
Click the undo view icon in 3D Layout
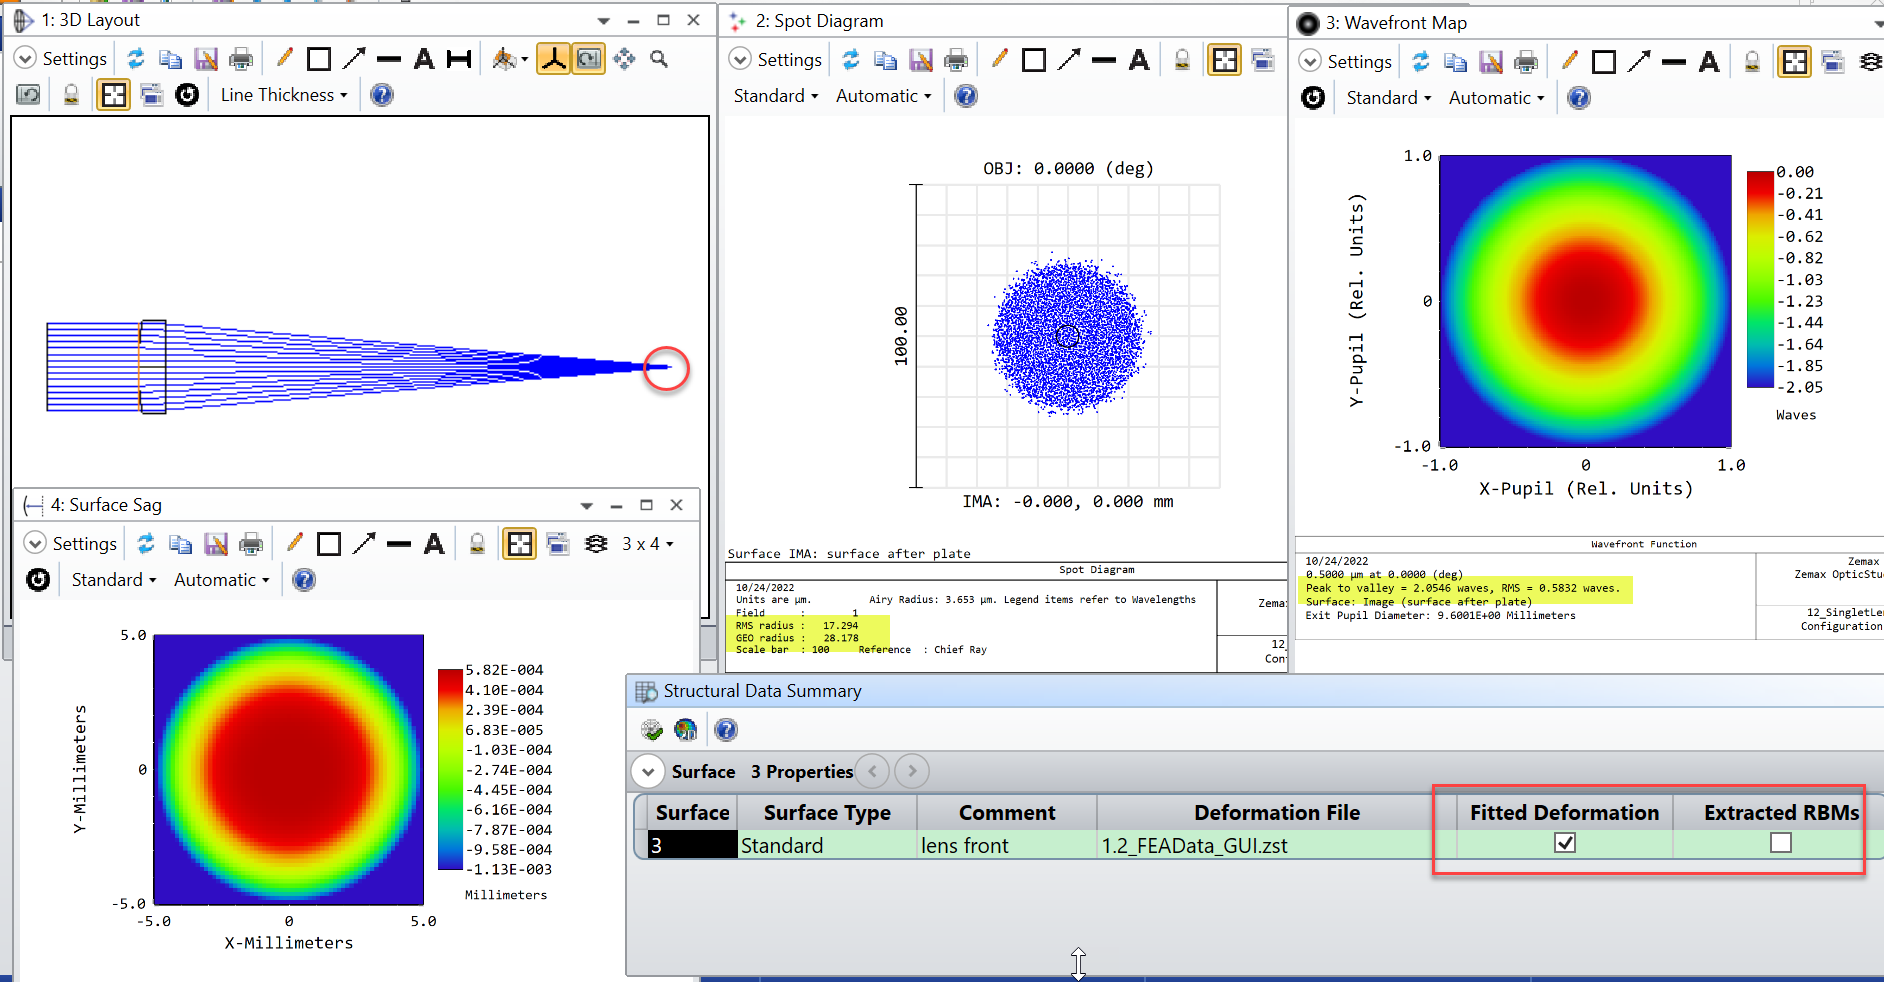(x=29, y=95)
